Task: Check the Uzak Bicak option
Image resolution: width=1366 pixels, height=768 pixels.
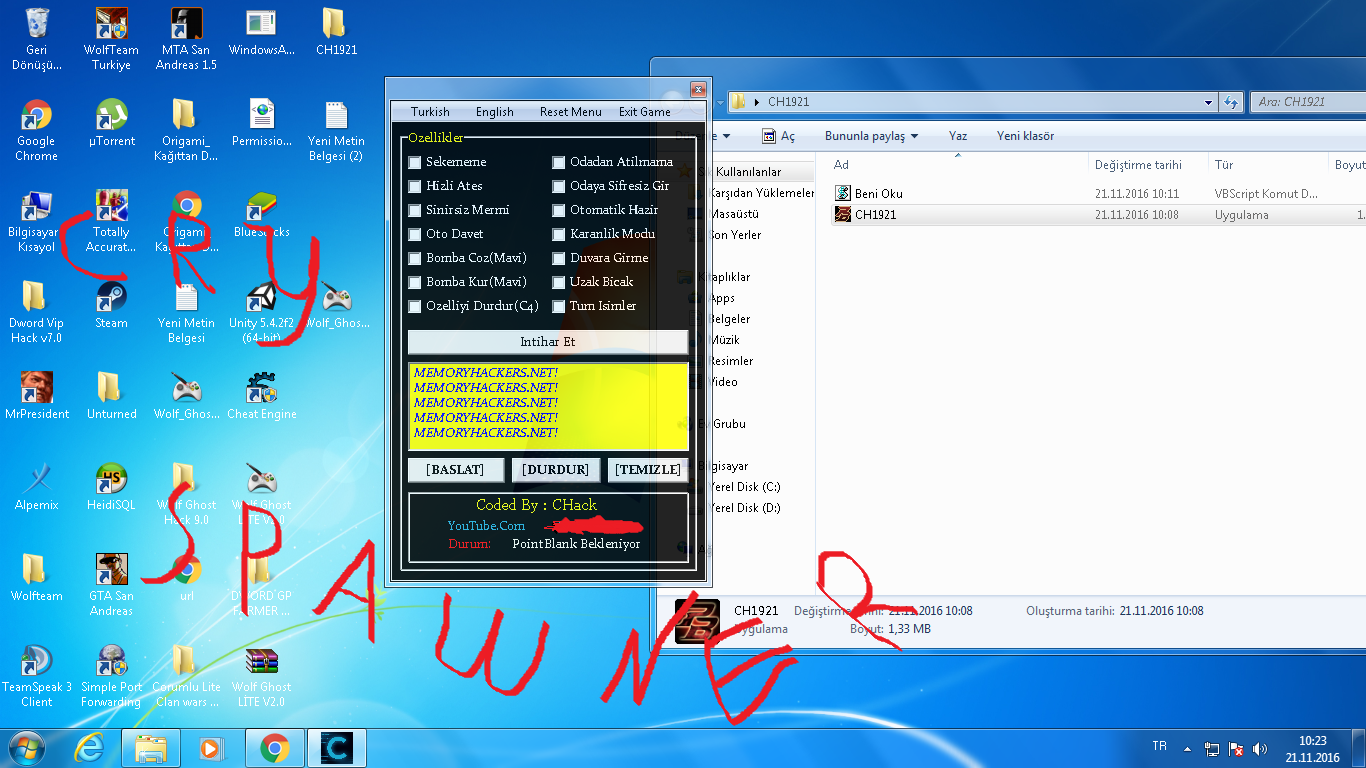Action: click(559, 282)
